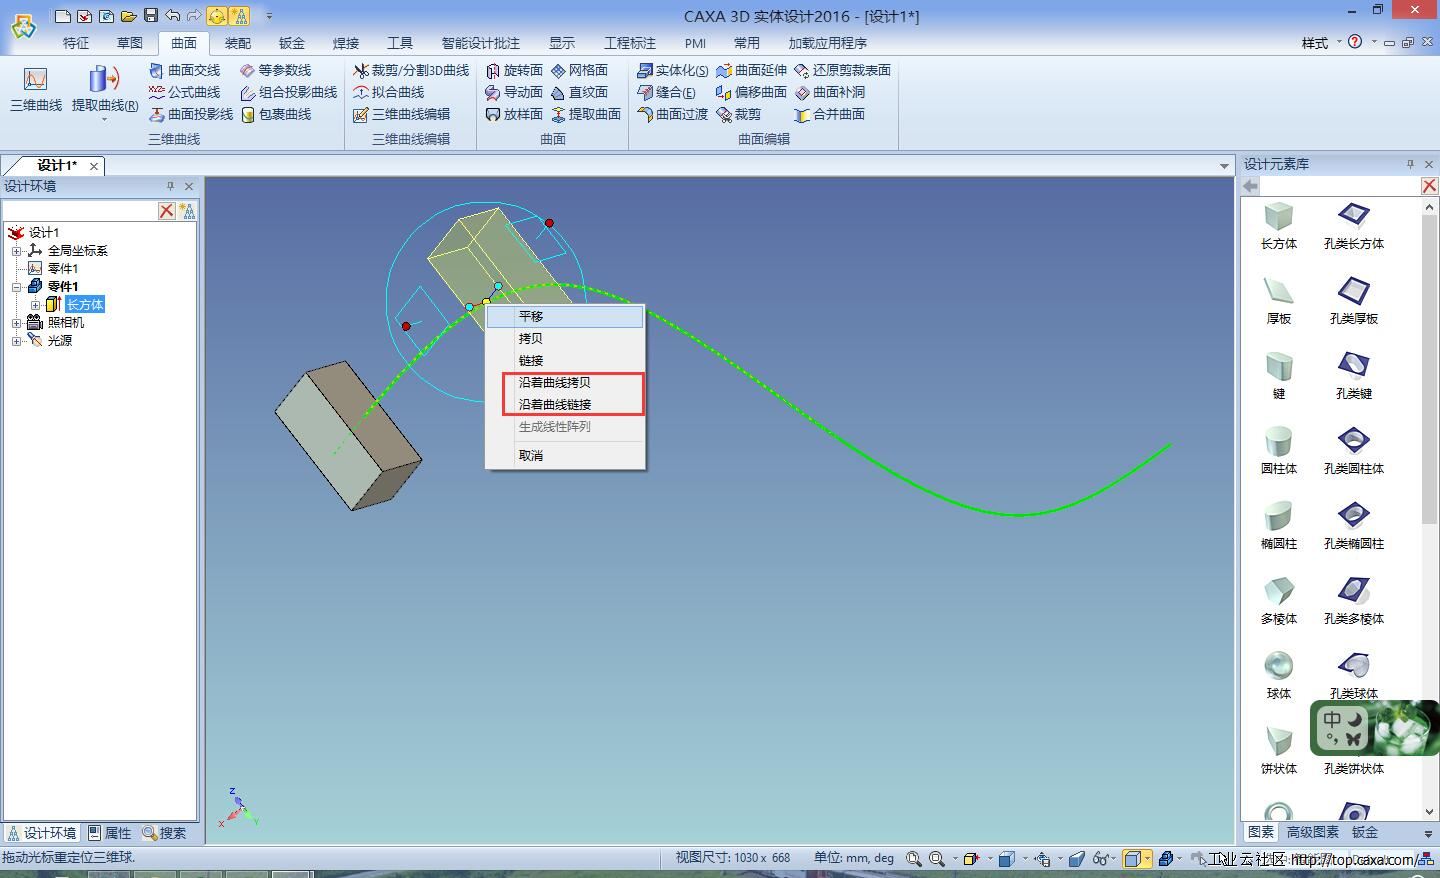The height and width of the screenshot is (878, 1440).
Task: Apply the 缝合 stitch surfaces command
Action: pyautogui.click(x=666, y=92)
